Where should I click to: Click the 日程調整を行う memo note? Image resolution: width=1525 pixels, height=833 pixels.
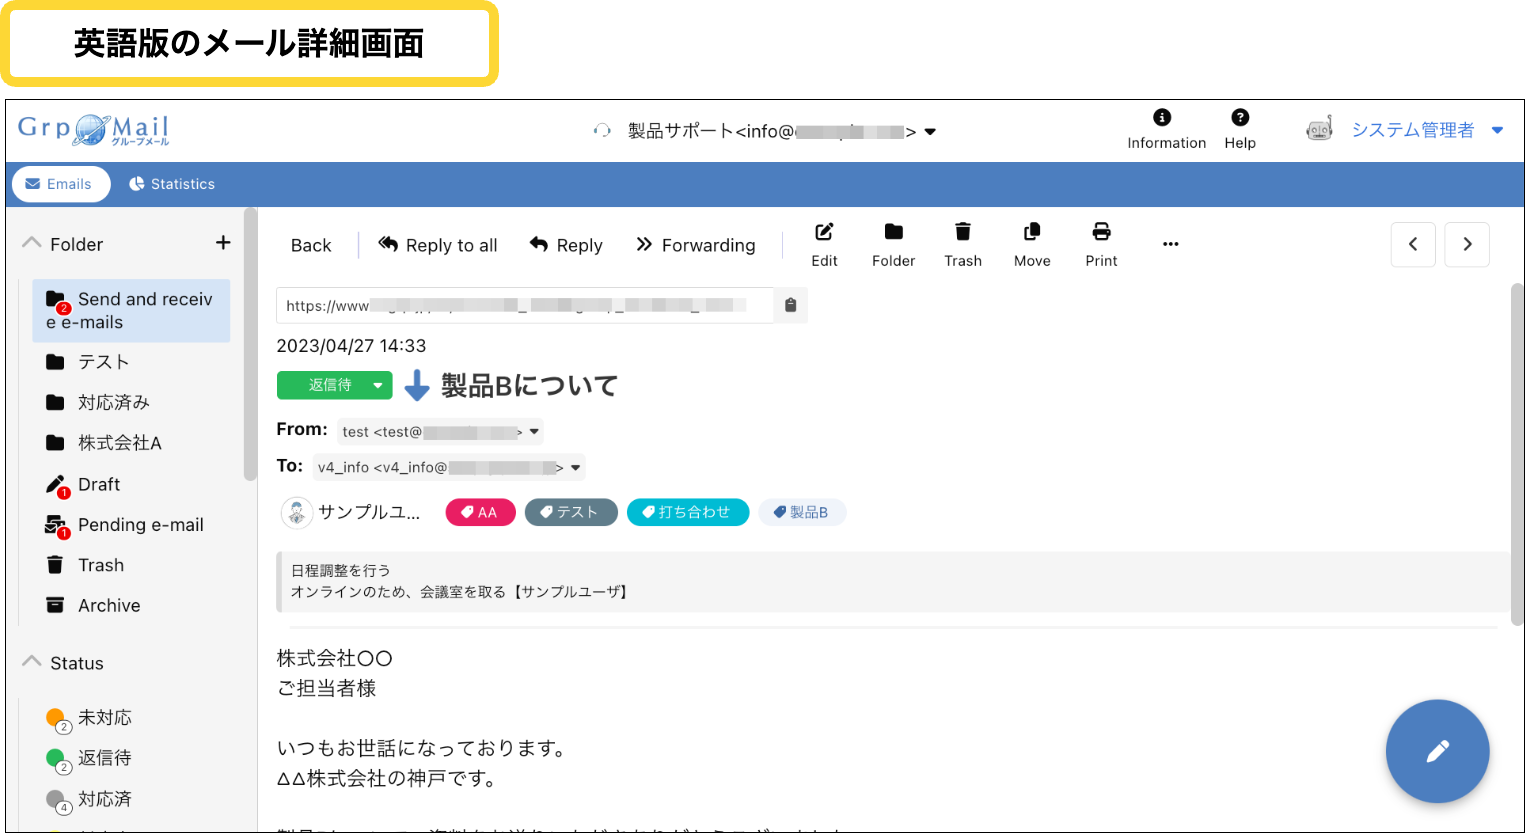[893, 581]
